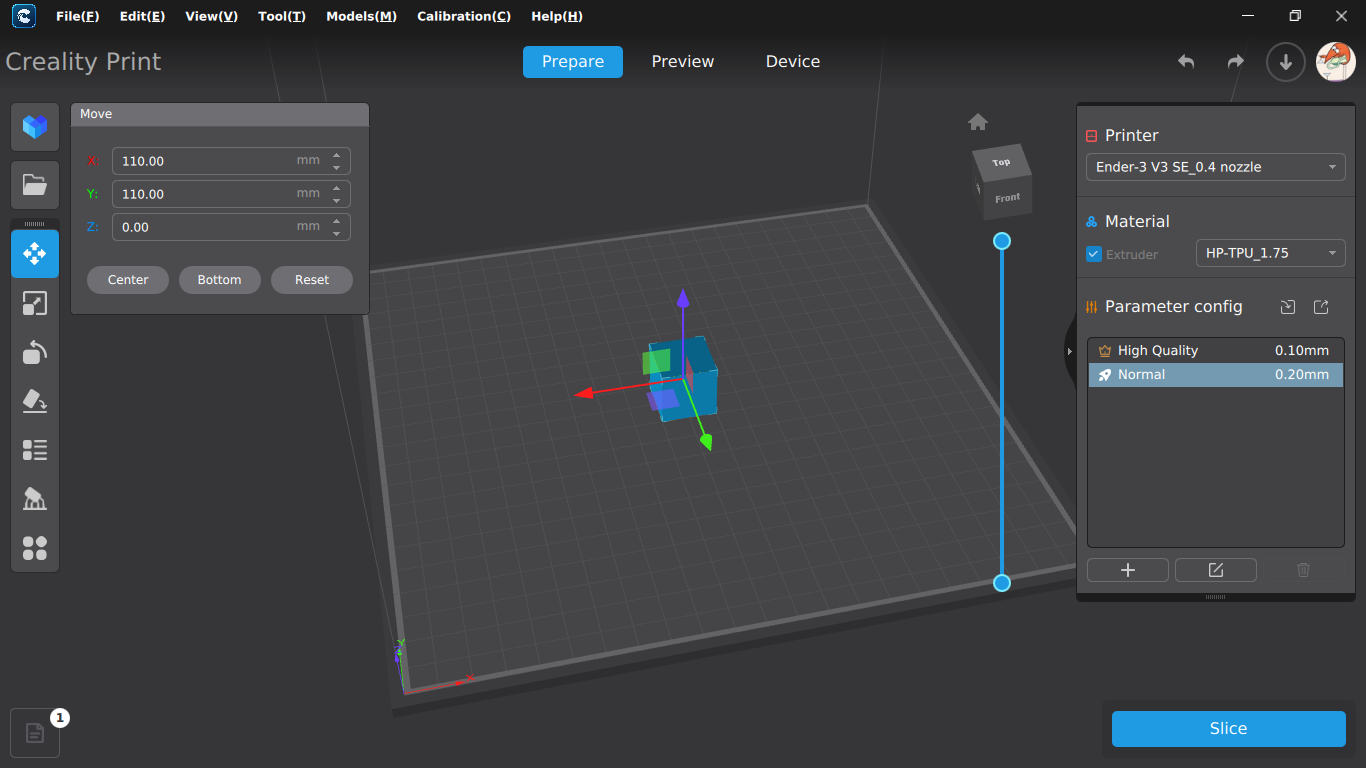
Task: Increase the Z position value
Action: tap(337, 221)
